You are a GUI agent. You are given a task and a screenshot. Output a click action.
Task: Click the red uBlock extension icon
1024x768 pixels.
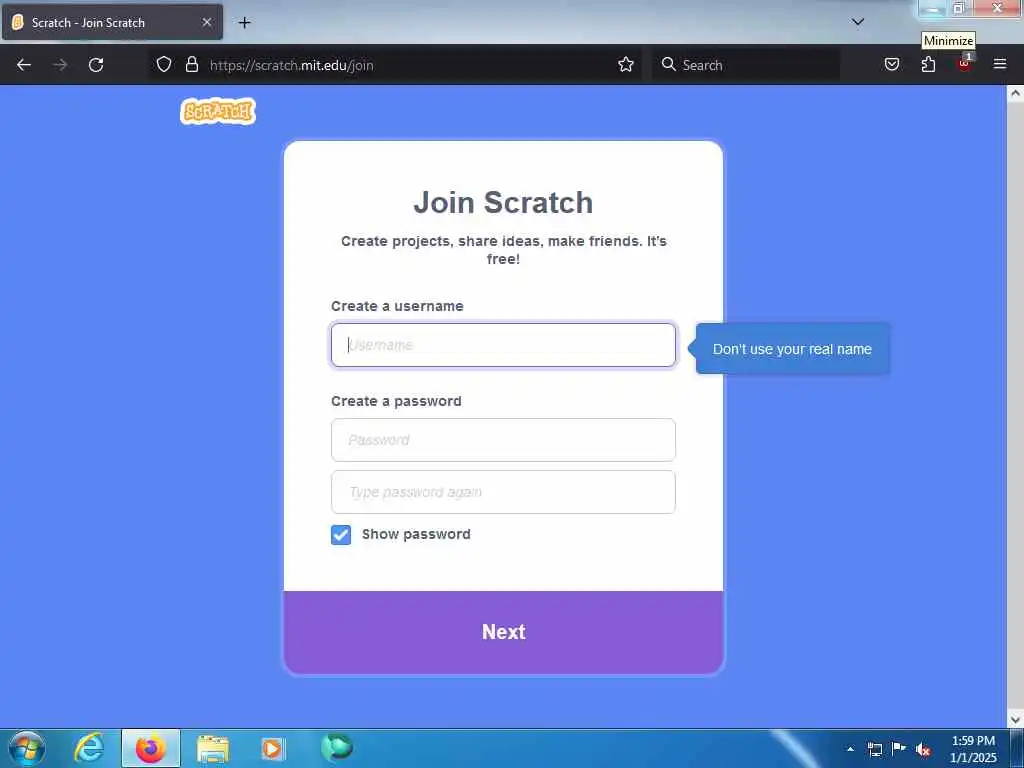click(965, 63)
